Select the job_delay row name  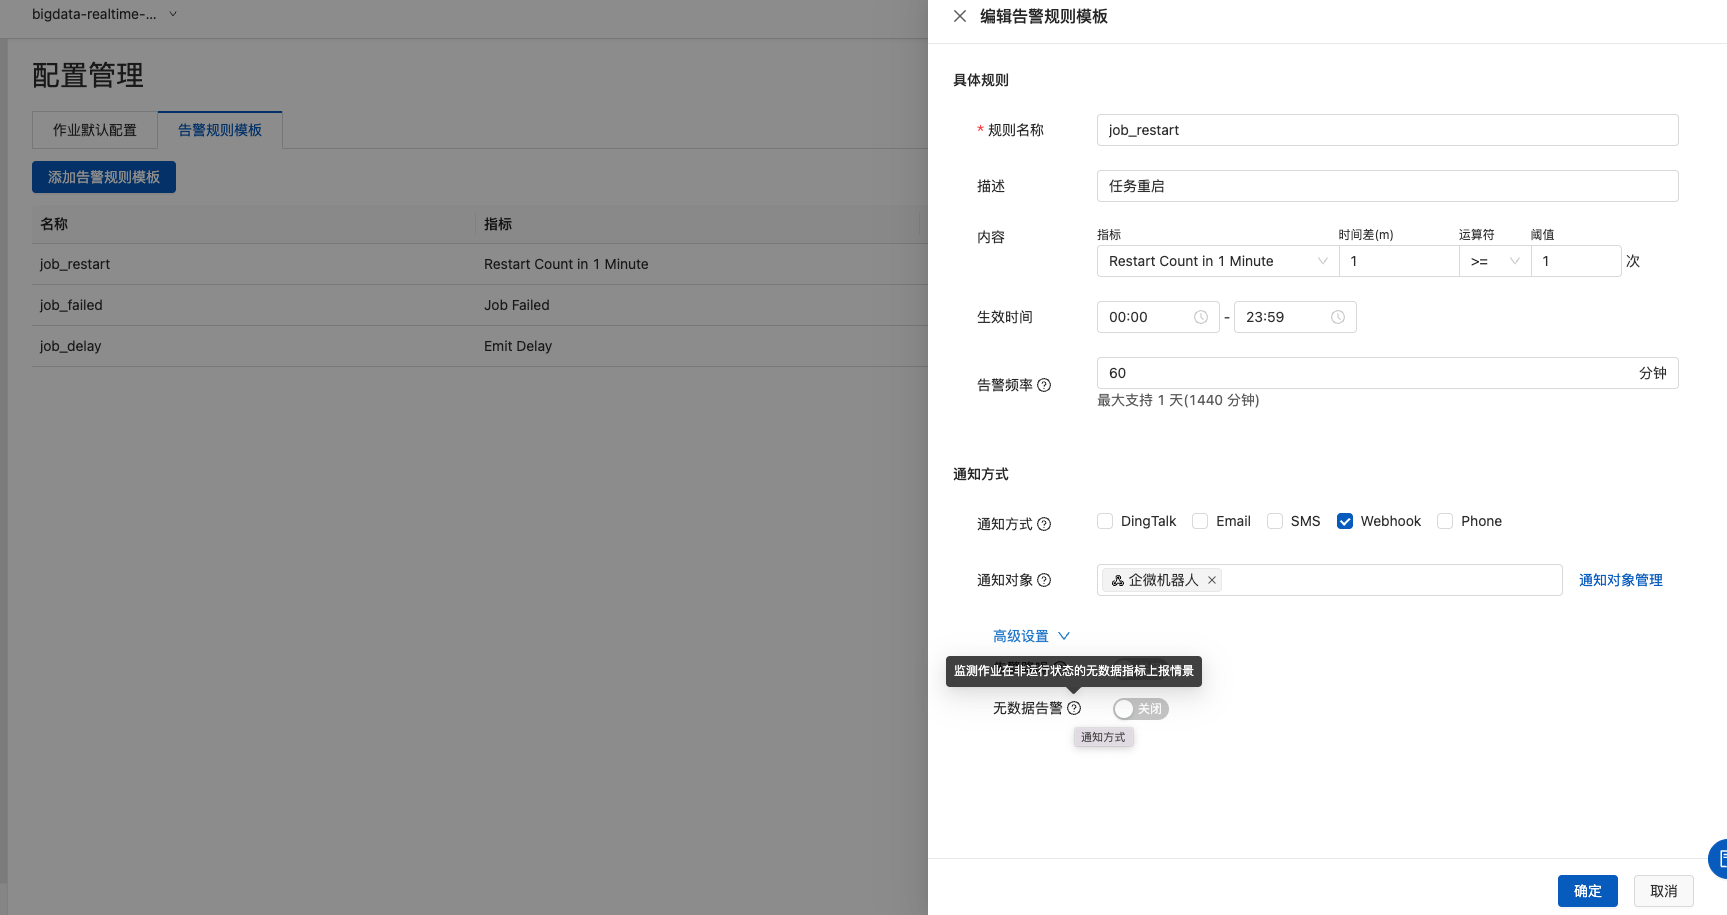coord(70,346)
